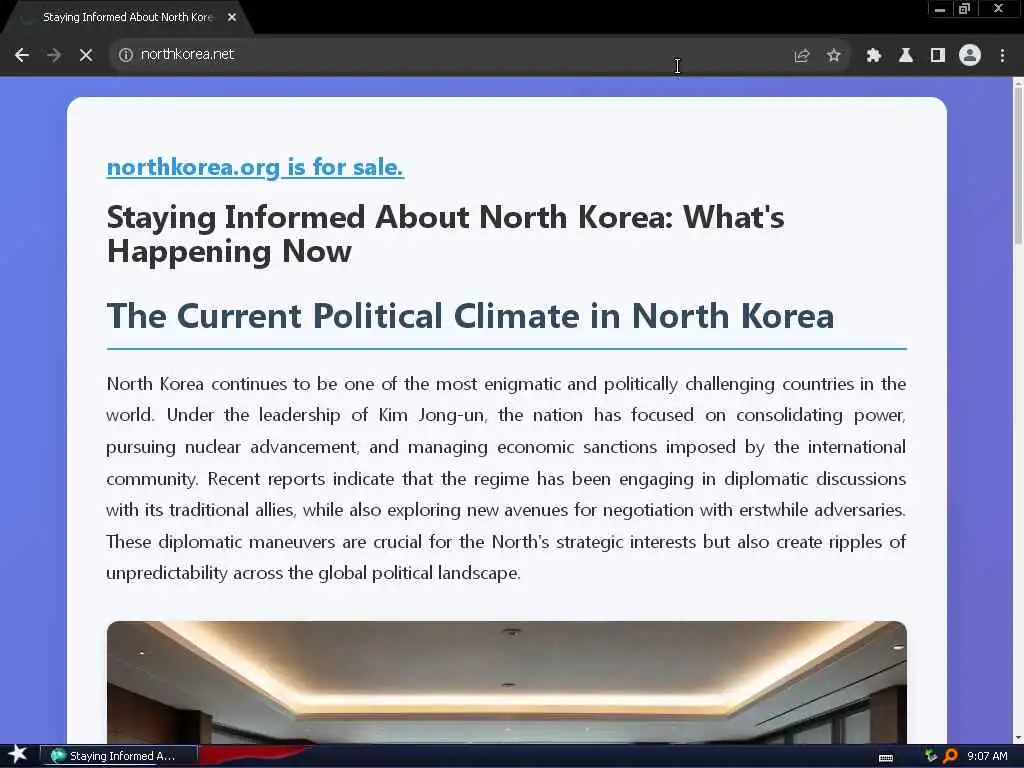
Task: Open the Extensions puzzle icon
Action: (874, 56)
